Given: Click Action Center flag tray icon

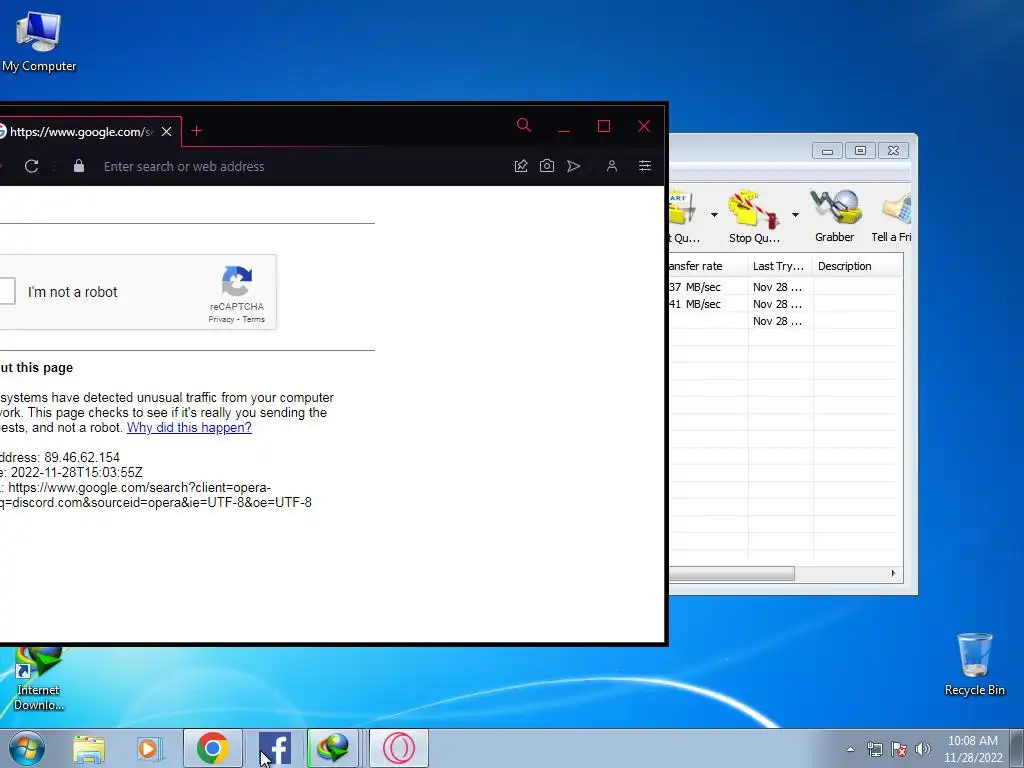Looking at the screenshot, I should tap(899, 749).
